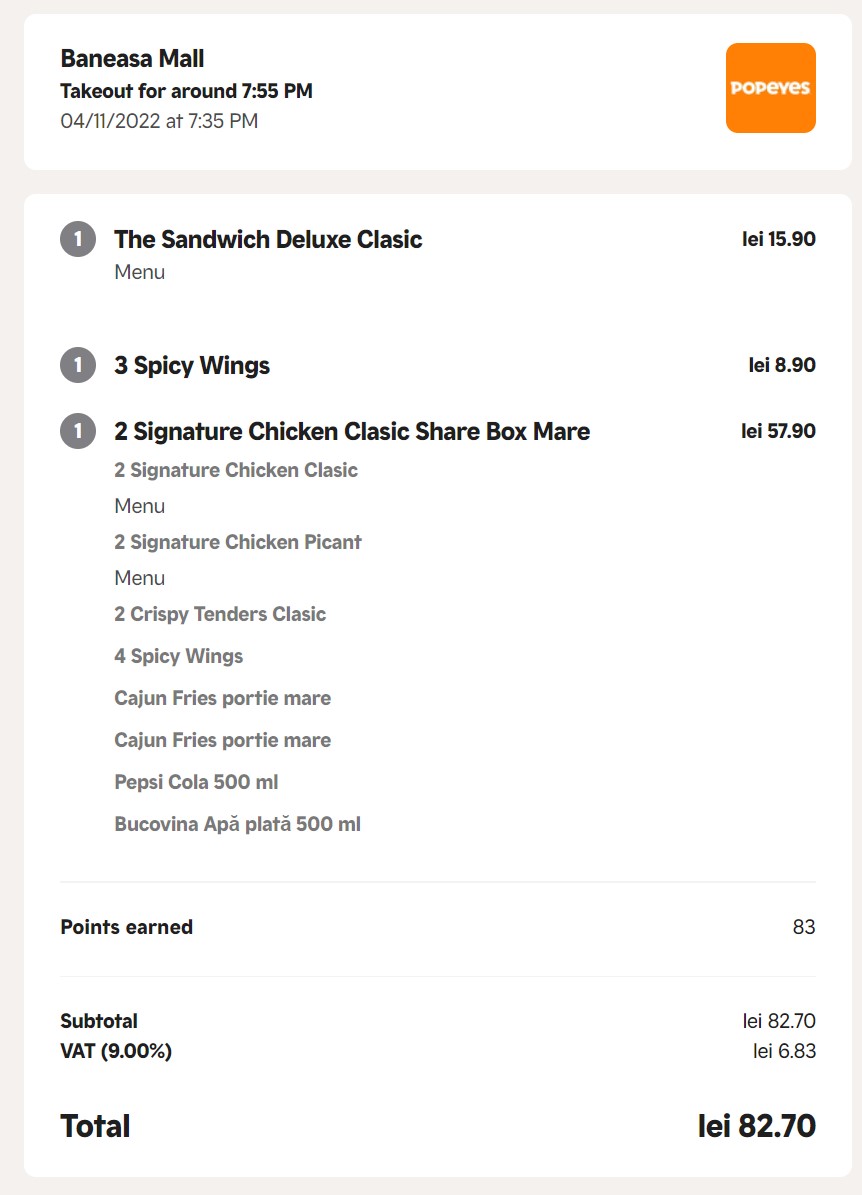Select the 3 Spicy Wings item title
Image resolution: width=862 pixels, height=1195 pixels.
coord(192,365)
